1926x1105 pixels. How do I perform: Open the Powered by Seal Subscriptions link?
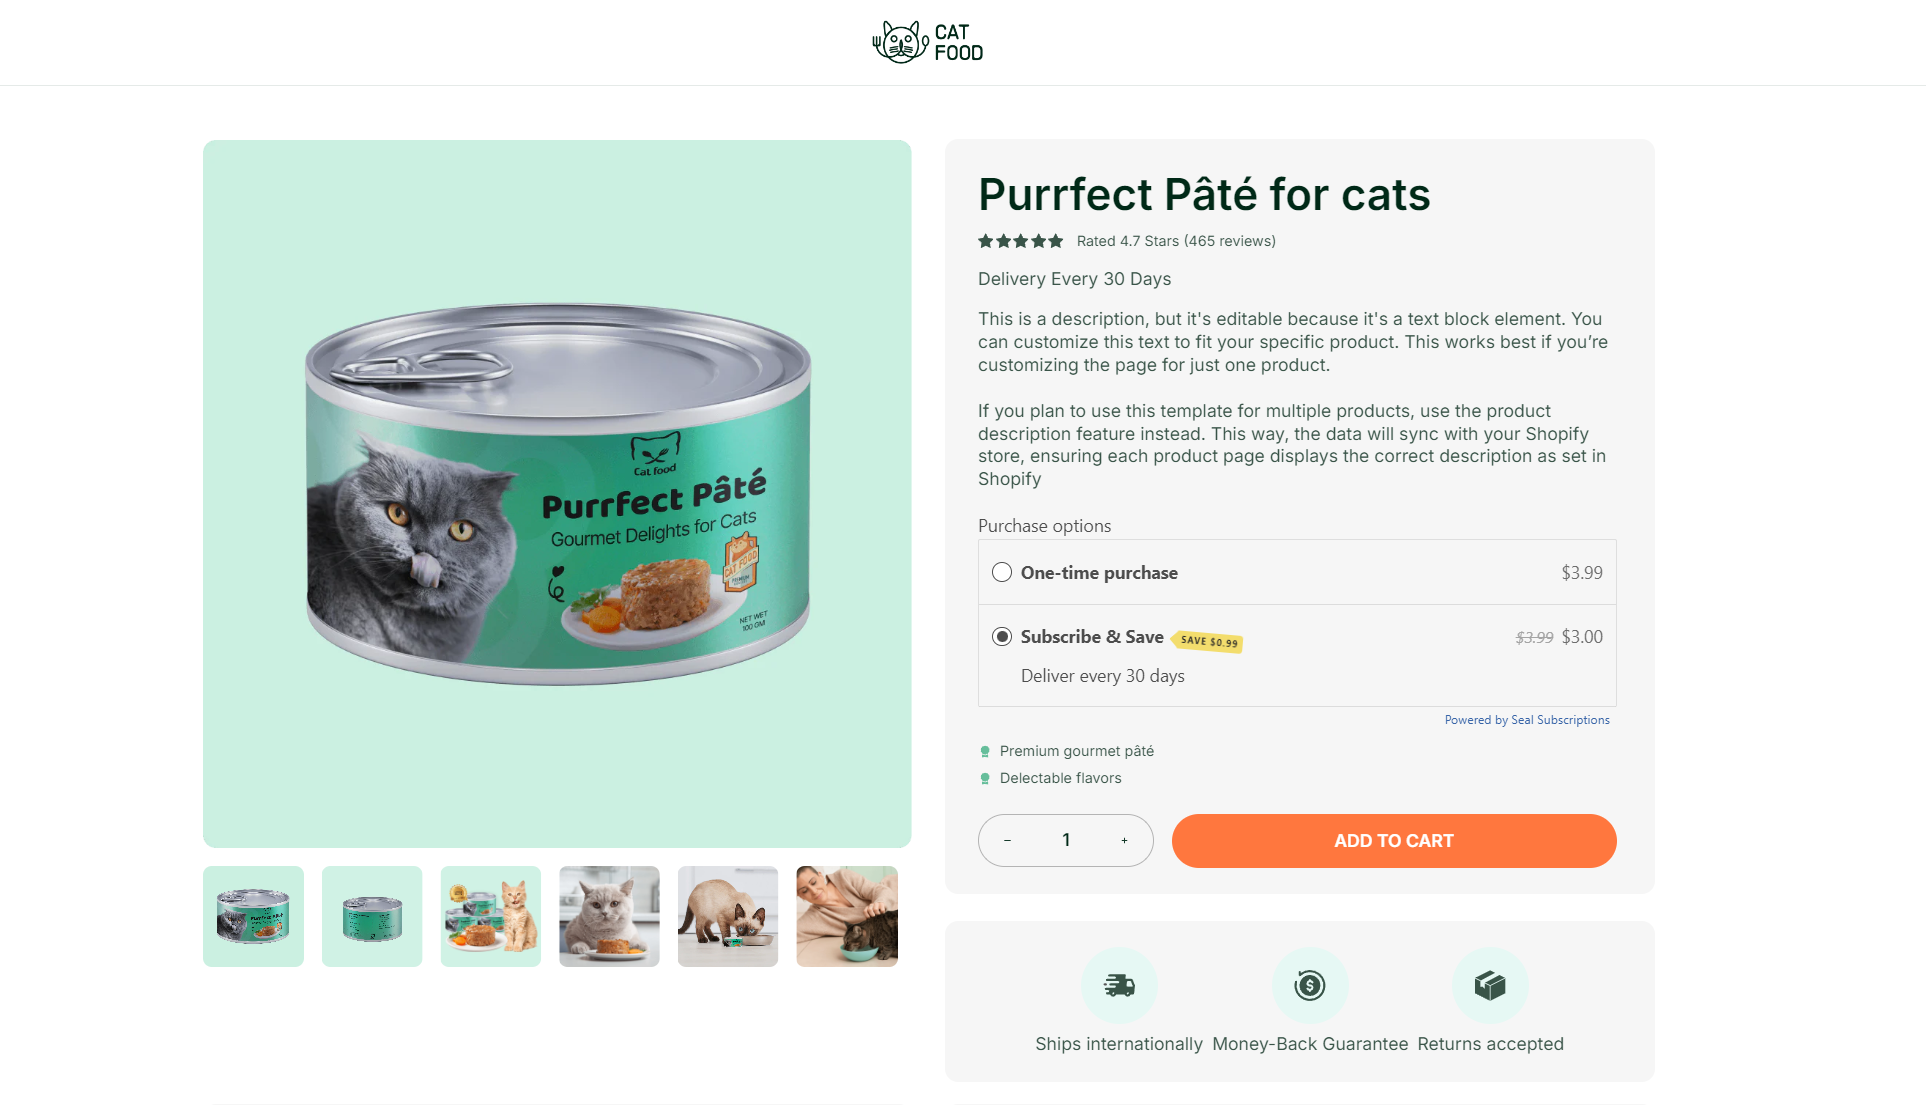point(1526,720)
